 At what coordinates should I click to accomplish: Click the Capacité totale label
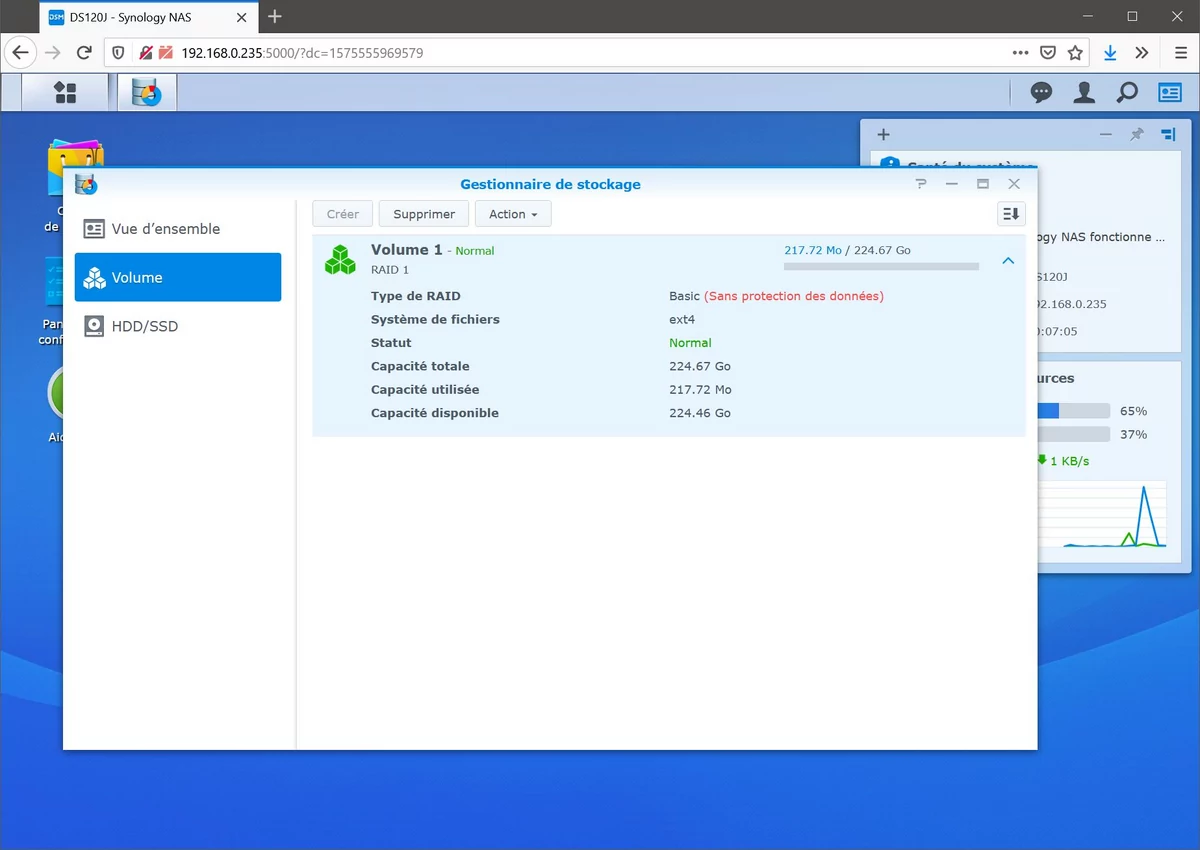[x=420, y=366]
